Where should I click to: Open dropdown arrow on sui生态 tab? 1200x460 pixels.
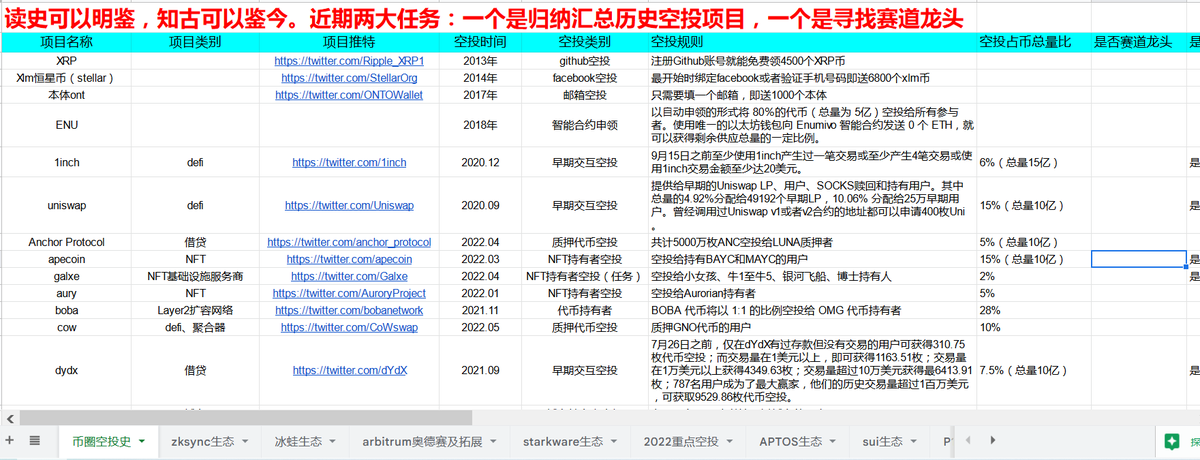(914, 441)
